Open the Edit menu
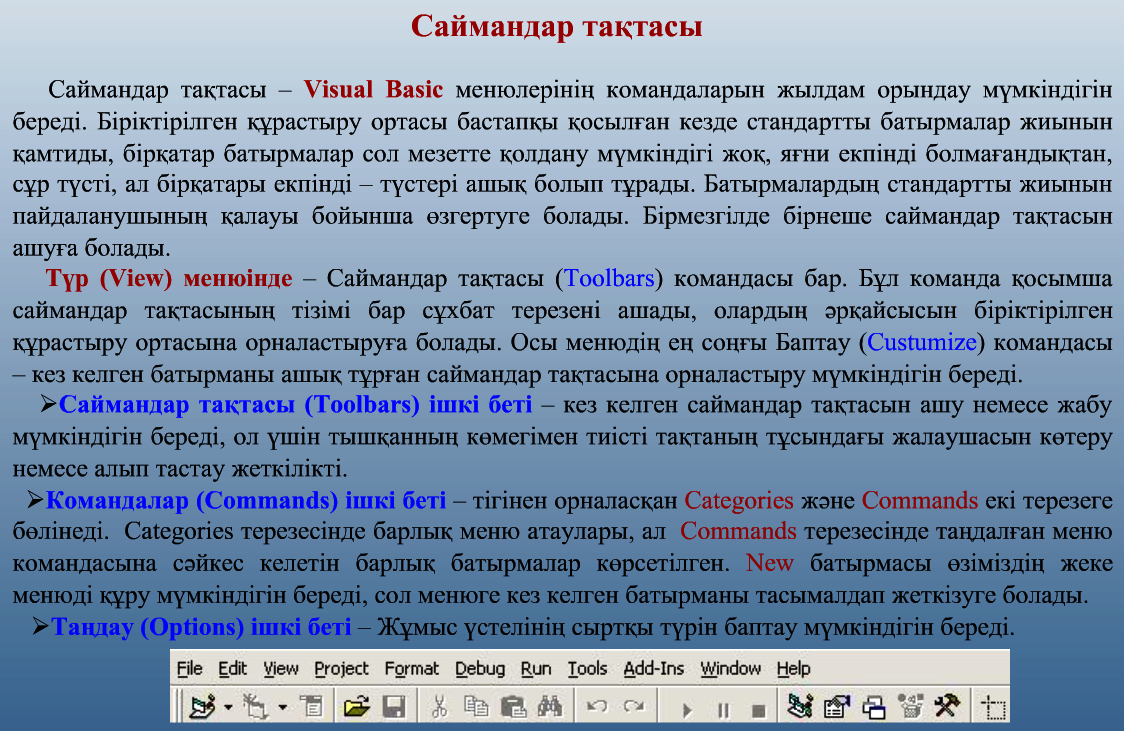Viewport: 1124px width, 731px height. point(232,669)
